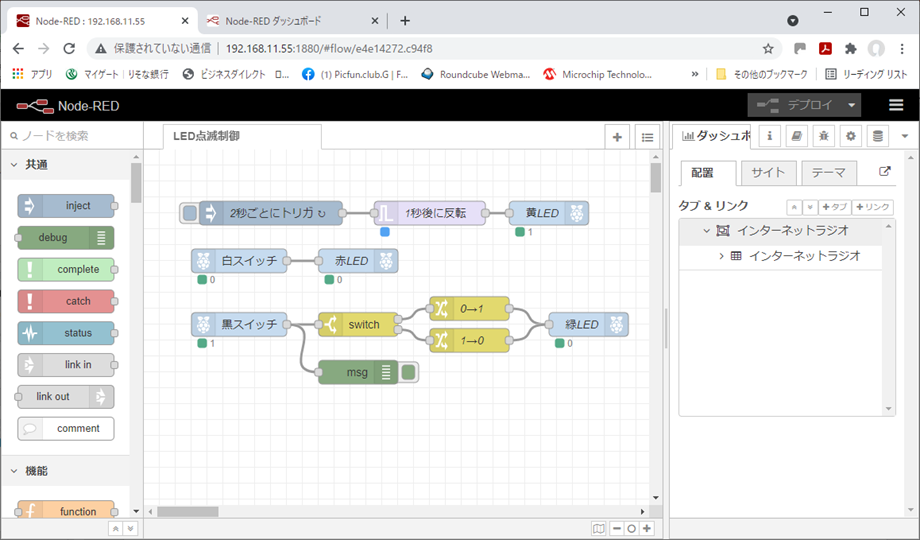920x540 pixels.
Task: Open the debug messages bug icon
Action: 824,136
